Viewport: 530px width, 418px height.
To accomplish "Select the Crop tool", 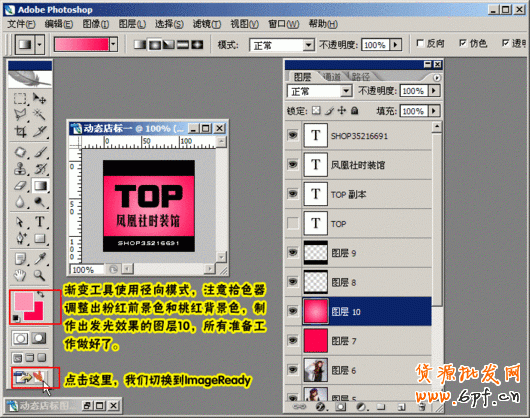I will (20, 131).
